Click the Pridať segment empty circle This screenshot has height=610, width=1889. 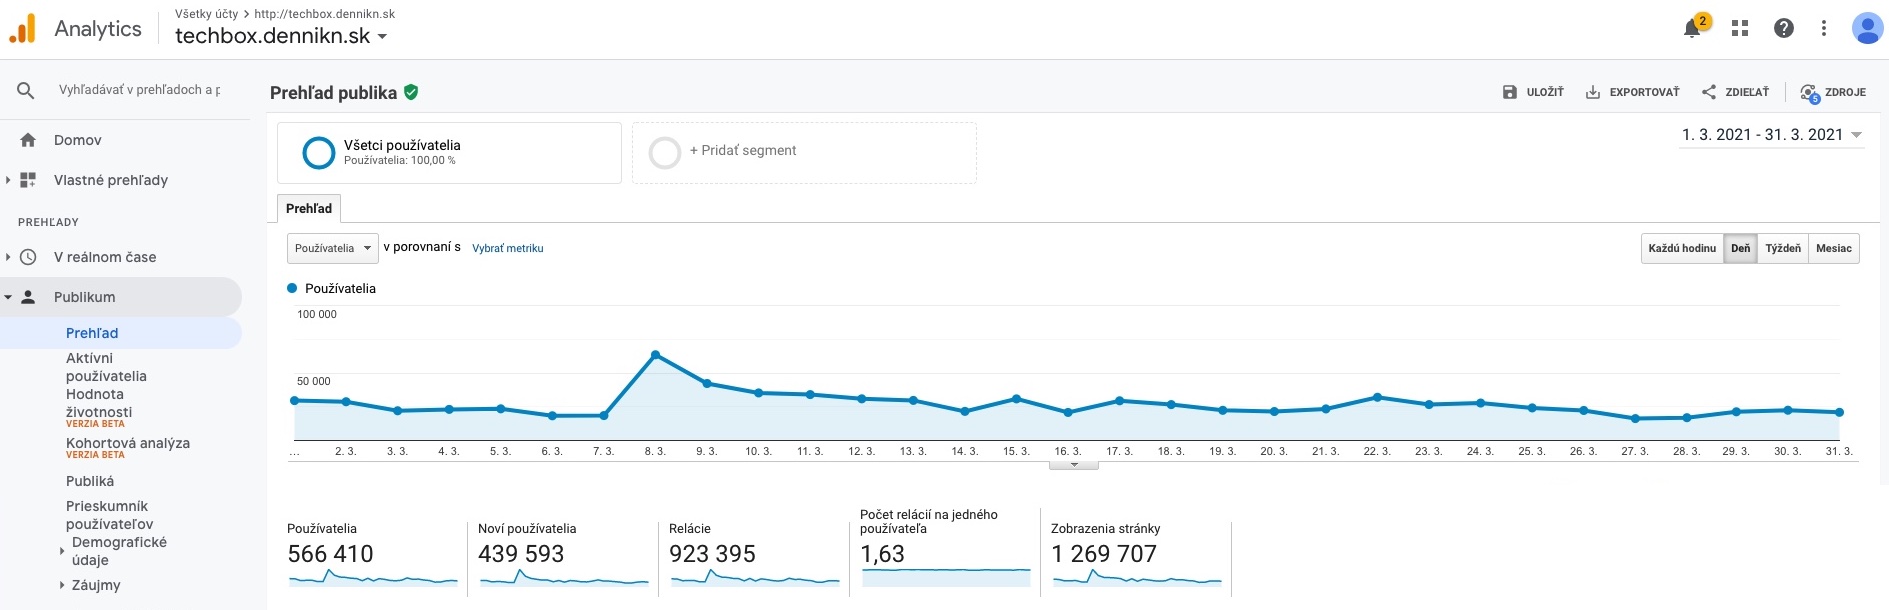[665, 153]
